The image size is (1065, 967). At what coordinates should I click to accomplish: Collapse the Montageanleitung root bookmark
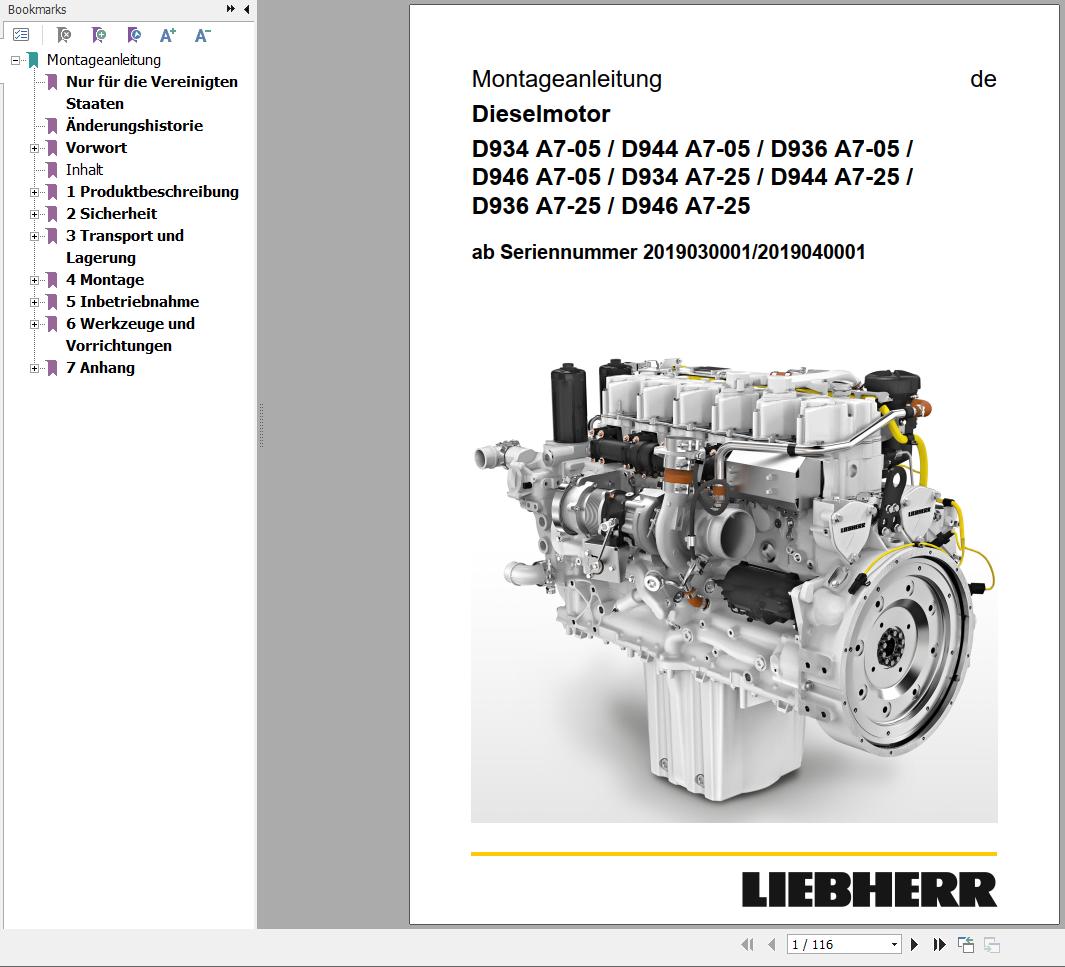click(x=15, y=60)
